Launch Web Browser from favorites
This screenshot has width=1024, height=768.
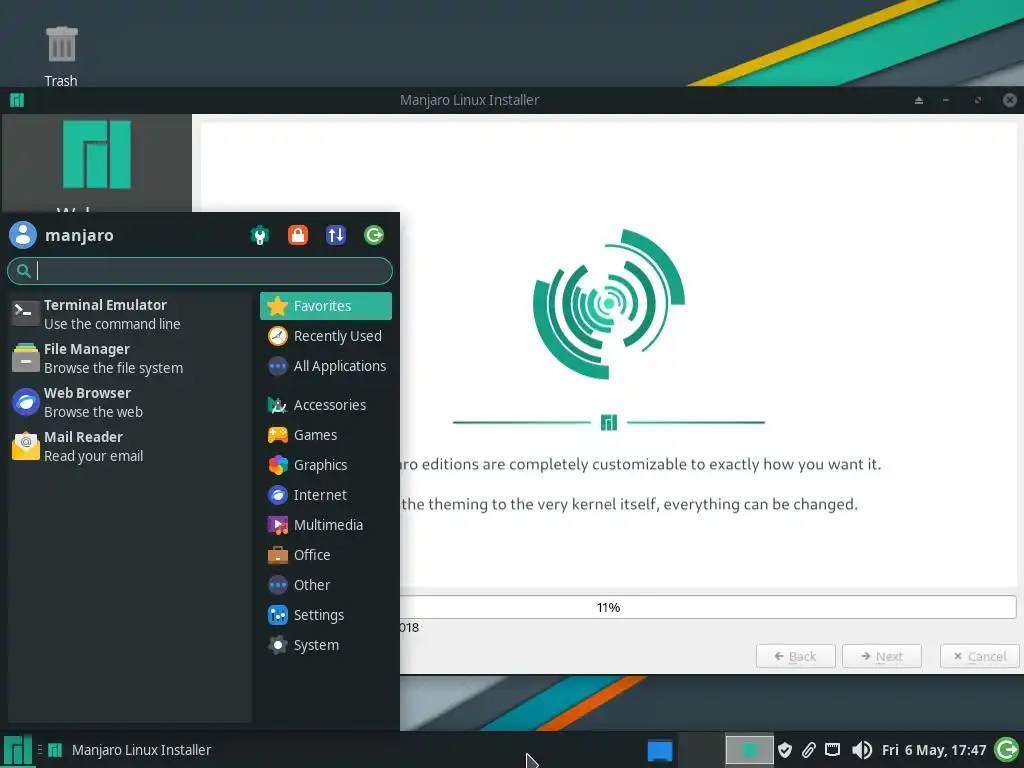pos(131,402)
